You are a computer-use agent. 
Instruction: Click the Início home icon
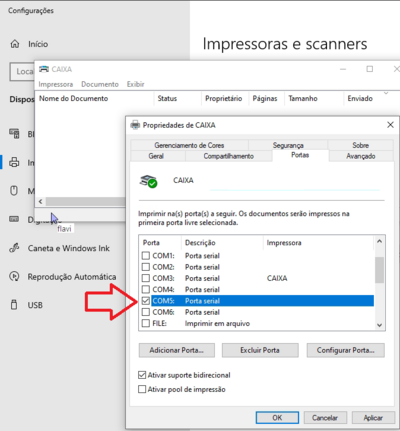(x=15, y=44)
